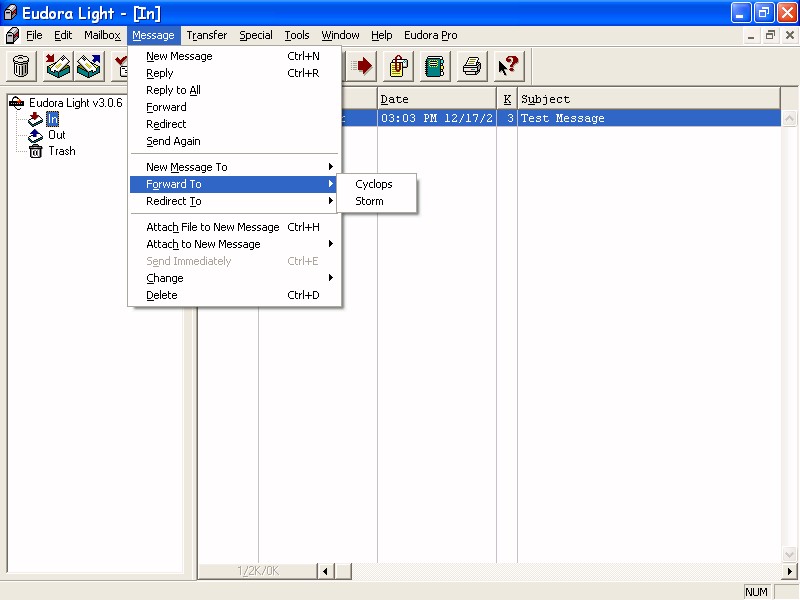The height and width of the screenshot is (600, 800).
Task: Choose Forward in the Message menu
Action: (x=234, y=107)
